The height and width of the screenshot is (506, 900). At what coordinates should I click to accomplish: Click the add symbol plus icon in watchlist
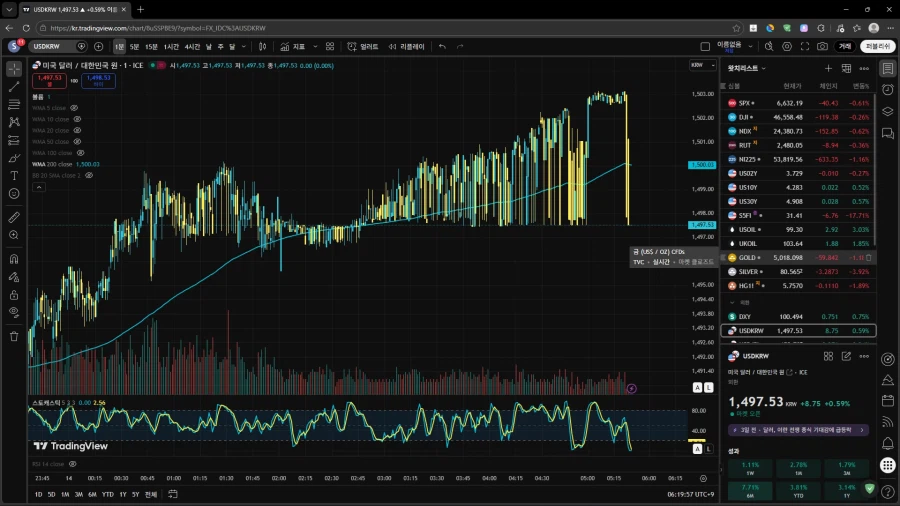(828, 68)
